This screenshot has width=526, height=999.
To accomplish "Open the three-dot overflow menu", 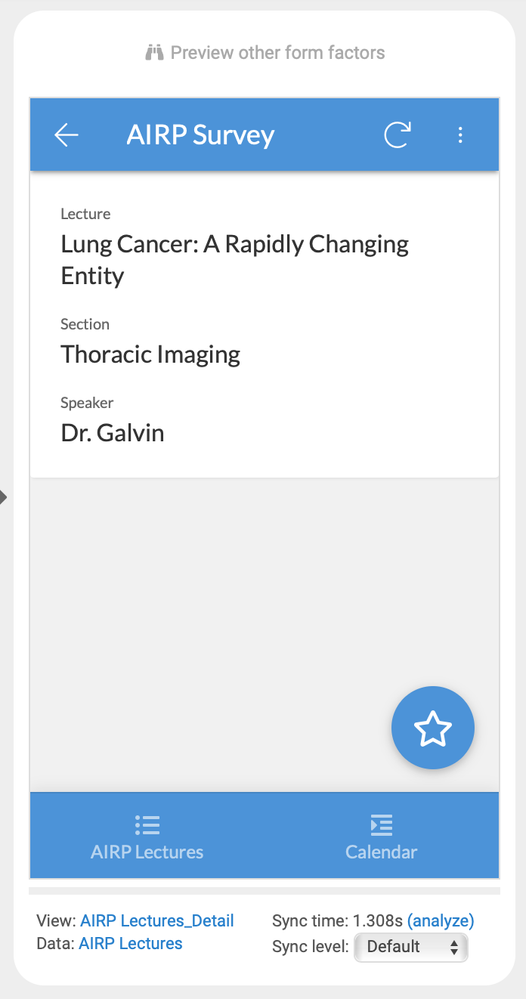I will coord(460,135).
